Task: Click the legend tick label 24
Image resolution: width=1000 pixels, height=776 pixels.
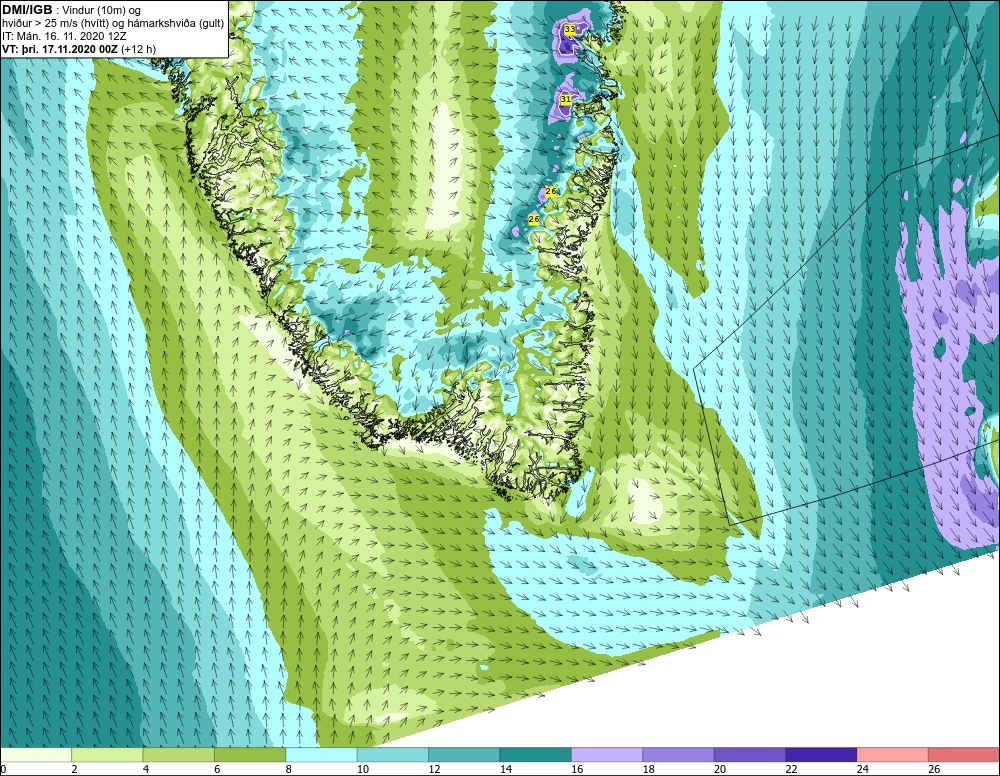Action: coord(863,769)
